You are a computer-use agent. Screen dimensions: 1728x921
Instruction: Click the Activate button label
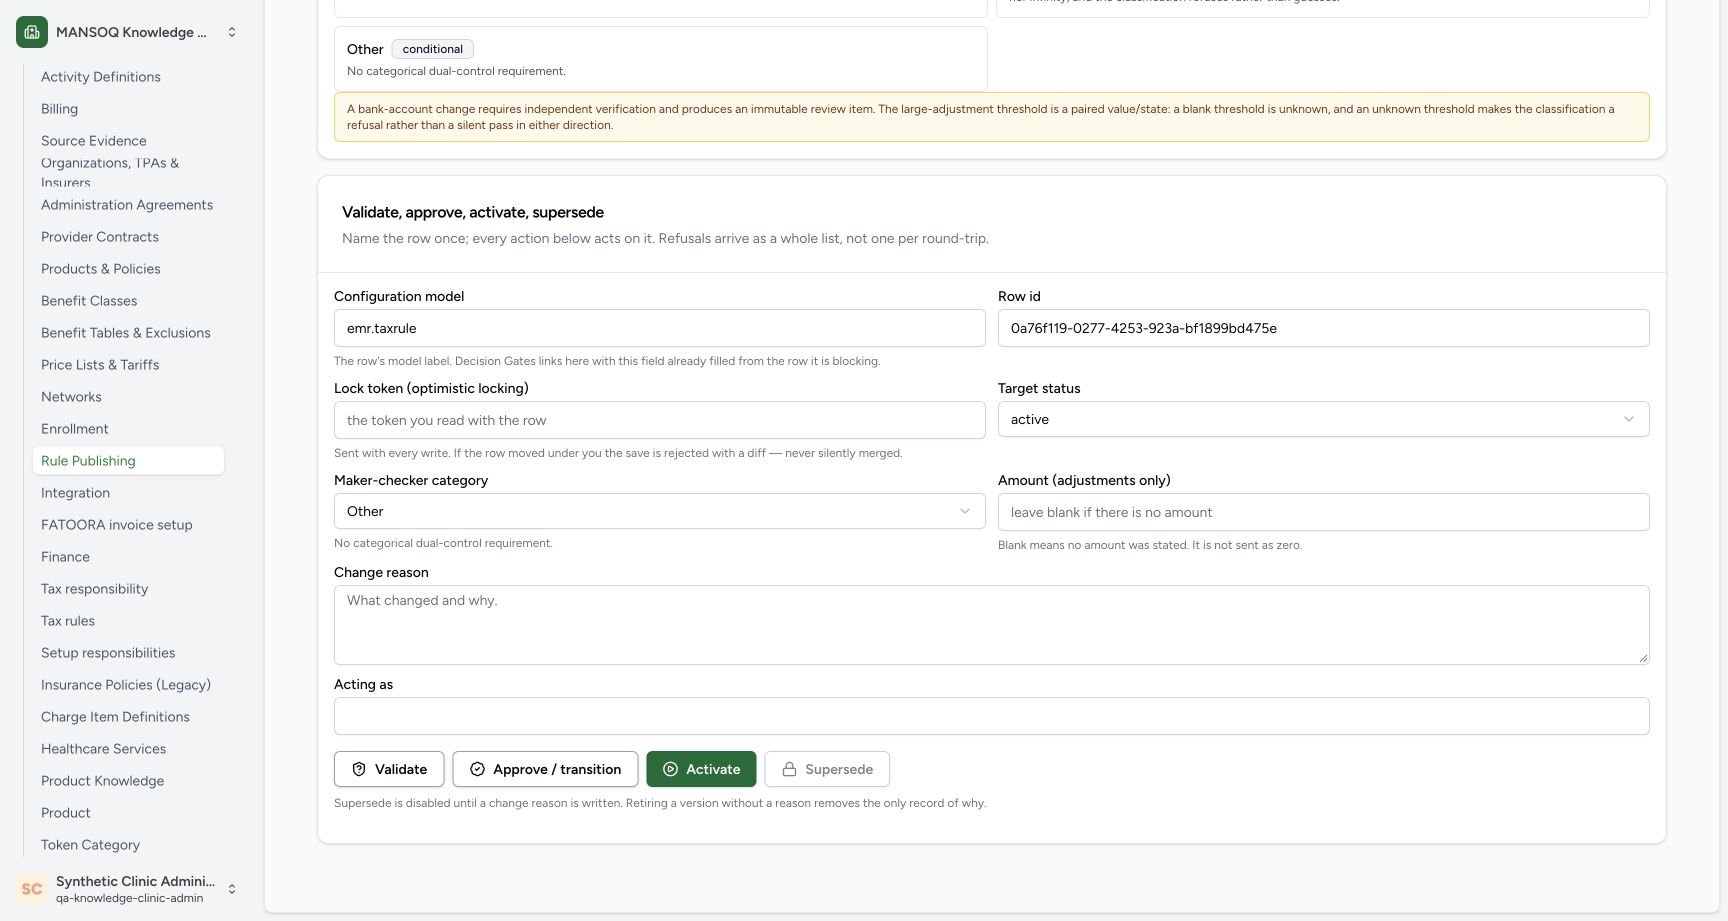coord(713,769)
